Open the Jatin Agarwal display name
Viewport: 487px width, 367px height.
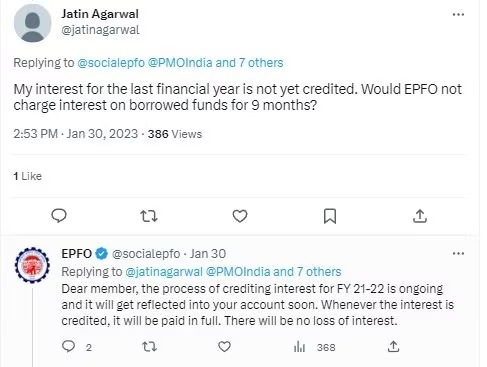(100, 14)
